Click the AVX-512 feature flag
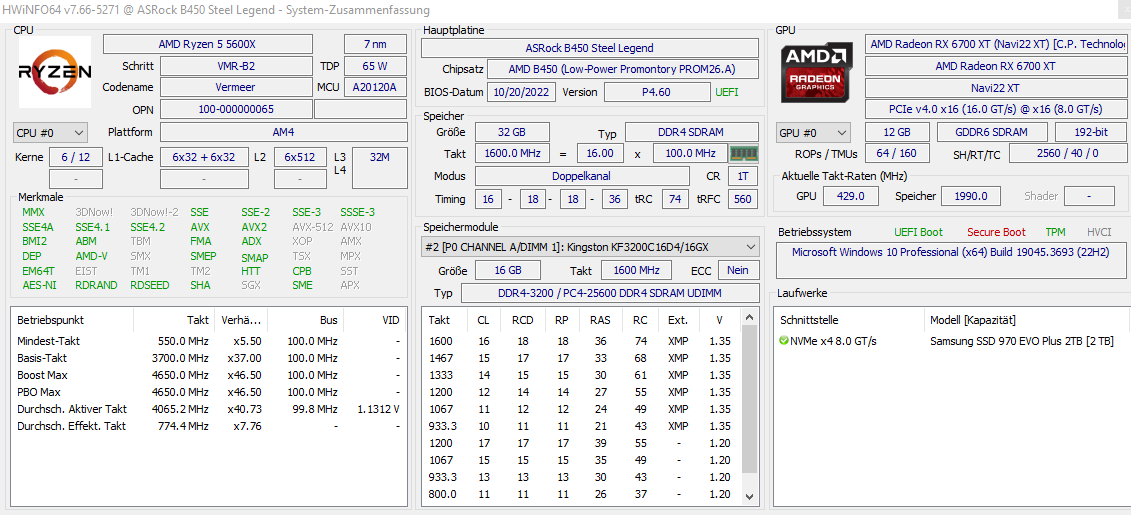Image resolution: width=1131 pixels, height=515 pixels. click(312, 227)
